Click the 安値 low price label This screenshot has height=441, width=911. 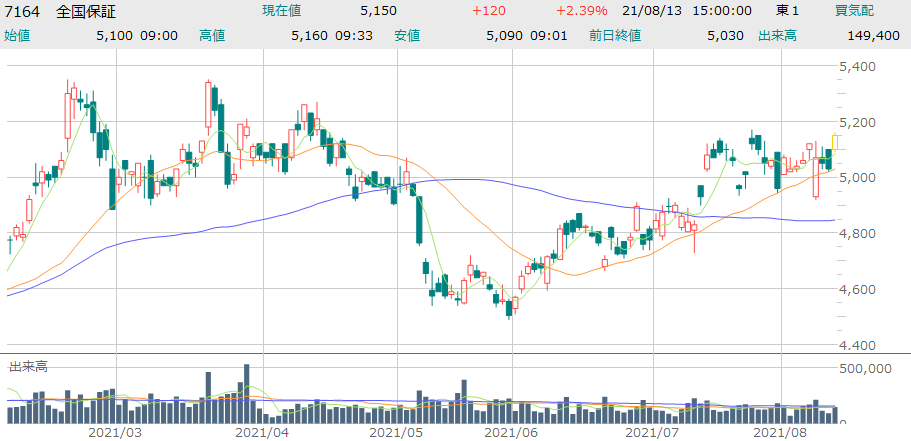(x=406, y=35)
